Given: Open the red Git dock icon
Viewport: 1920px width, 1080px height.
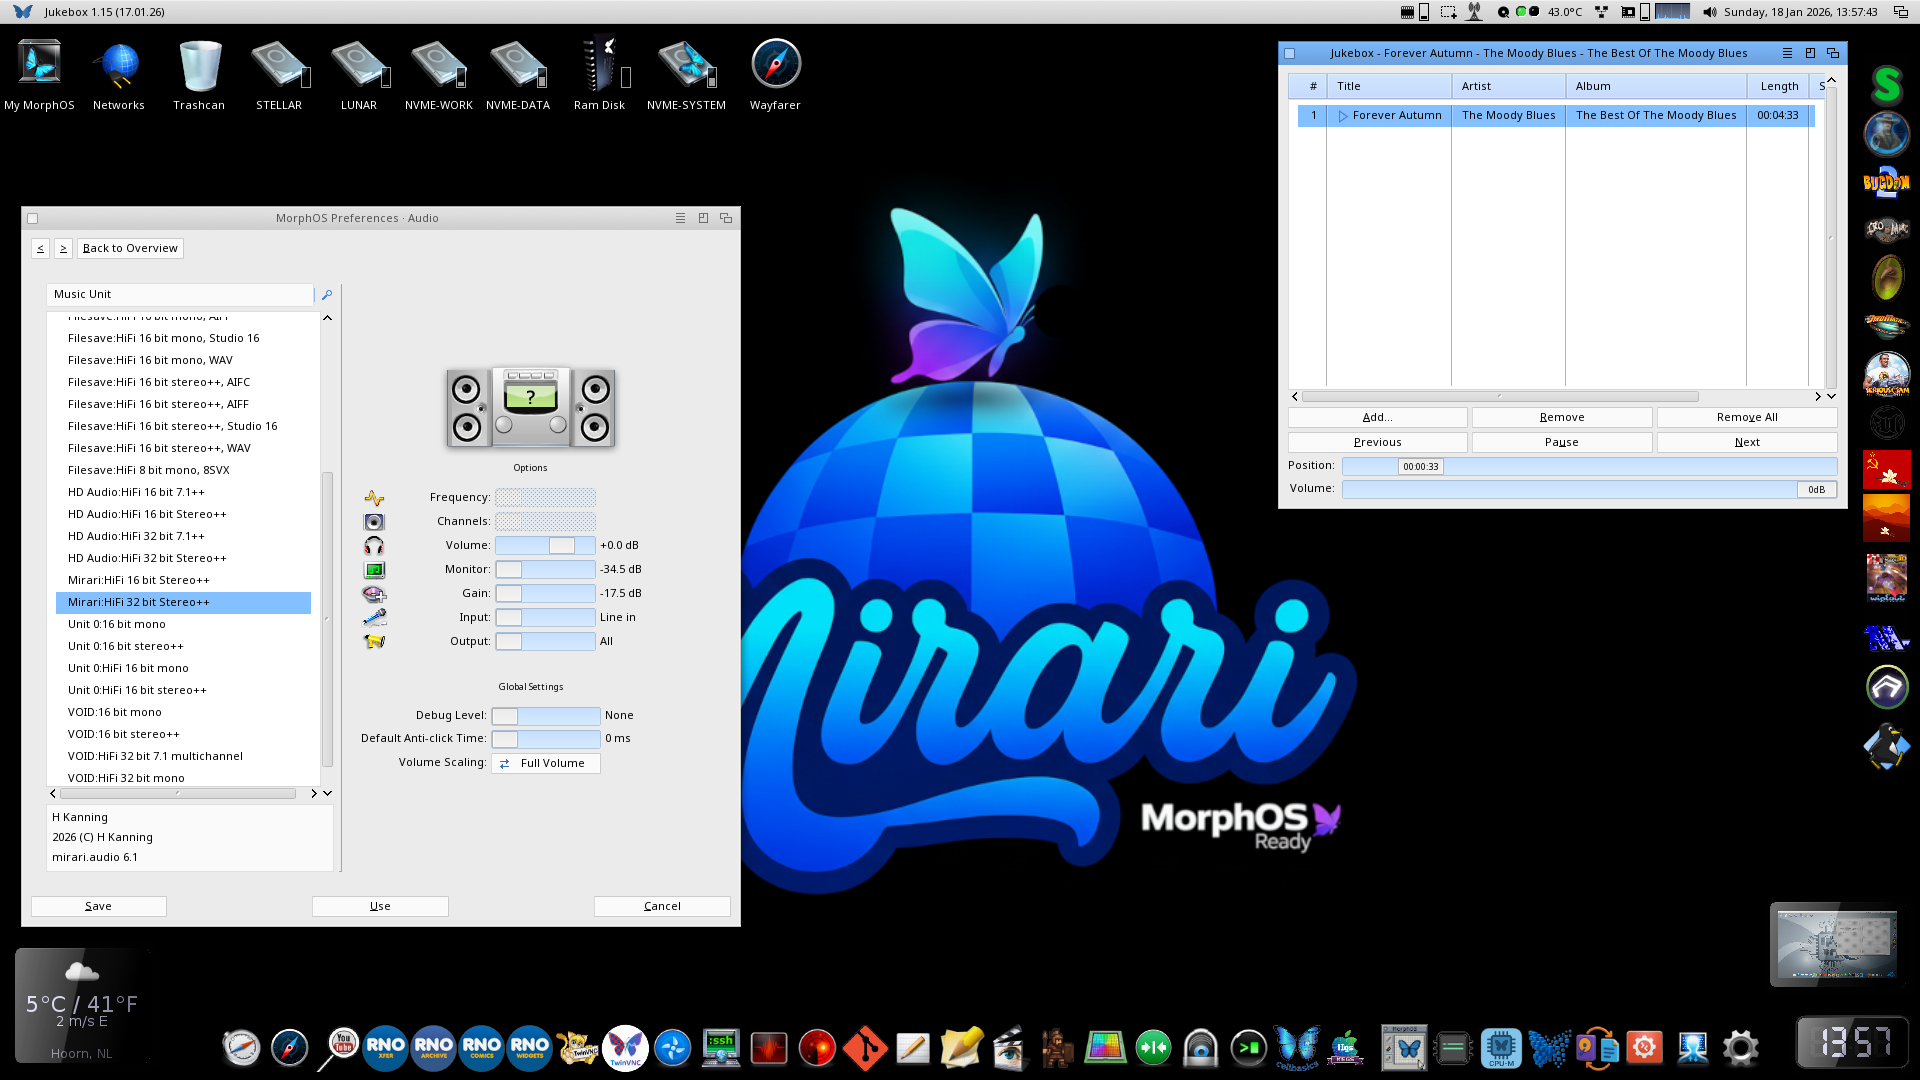Looking at the screenshot, I should point(864,1049).
